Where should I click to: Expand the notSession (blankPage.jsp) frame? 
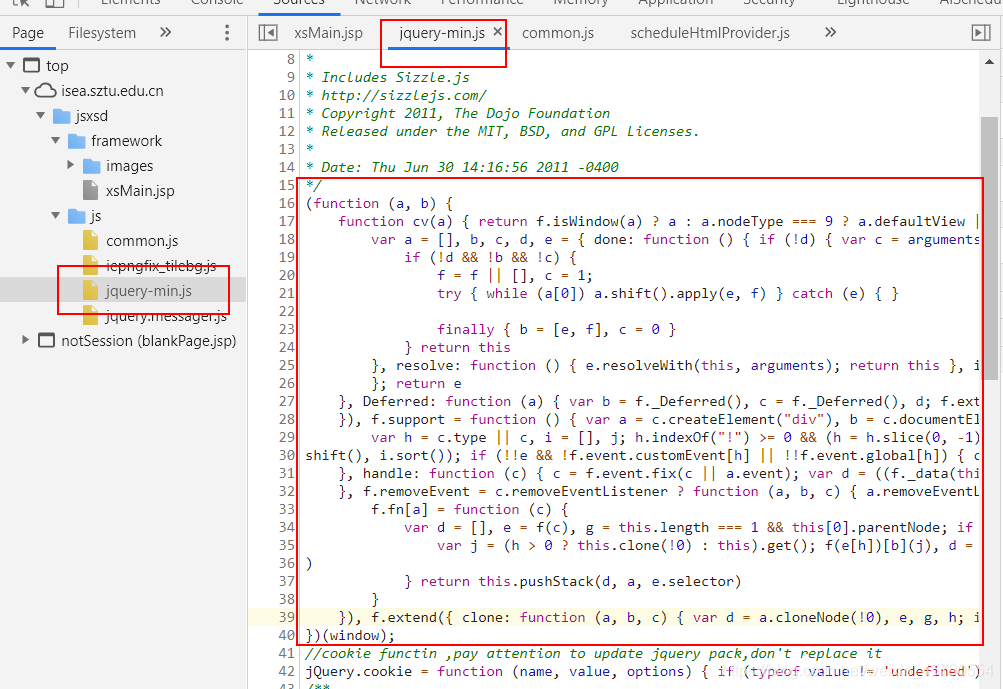26,341
